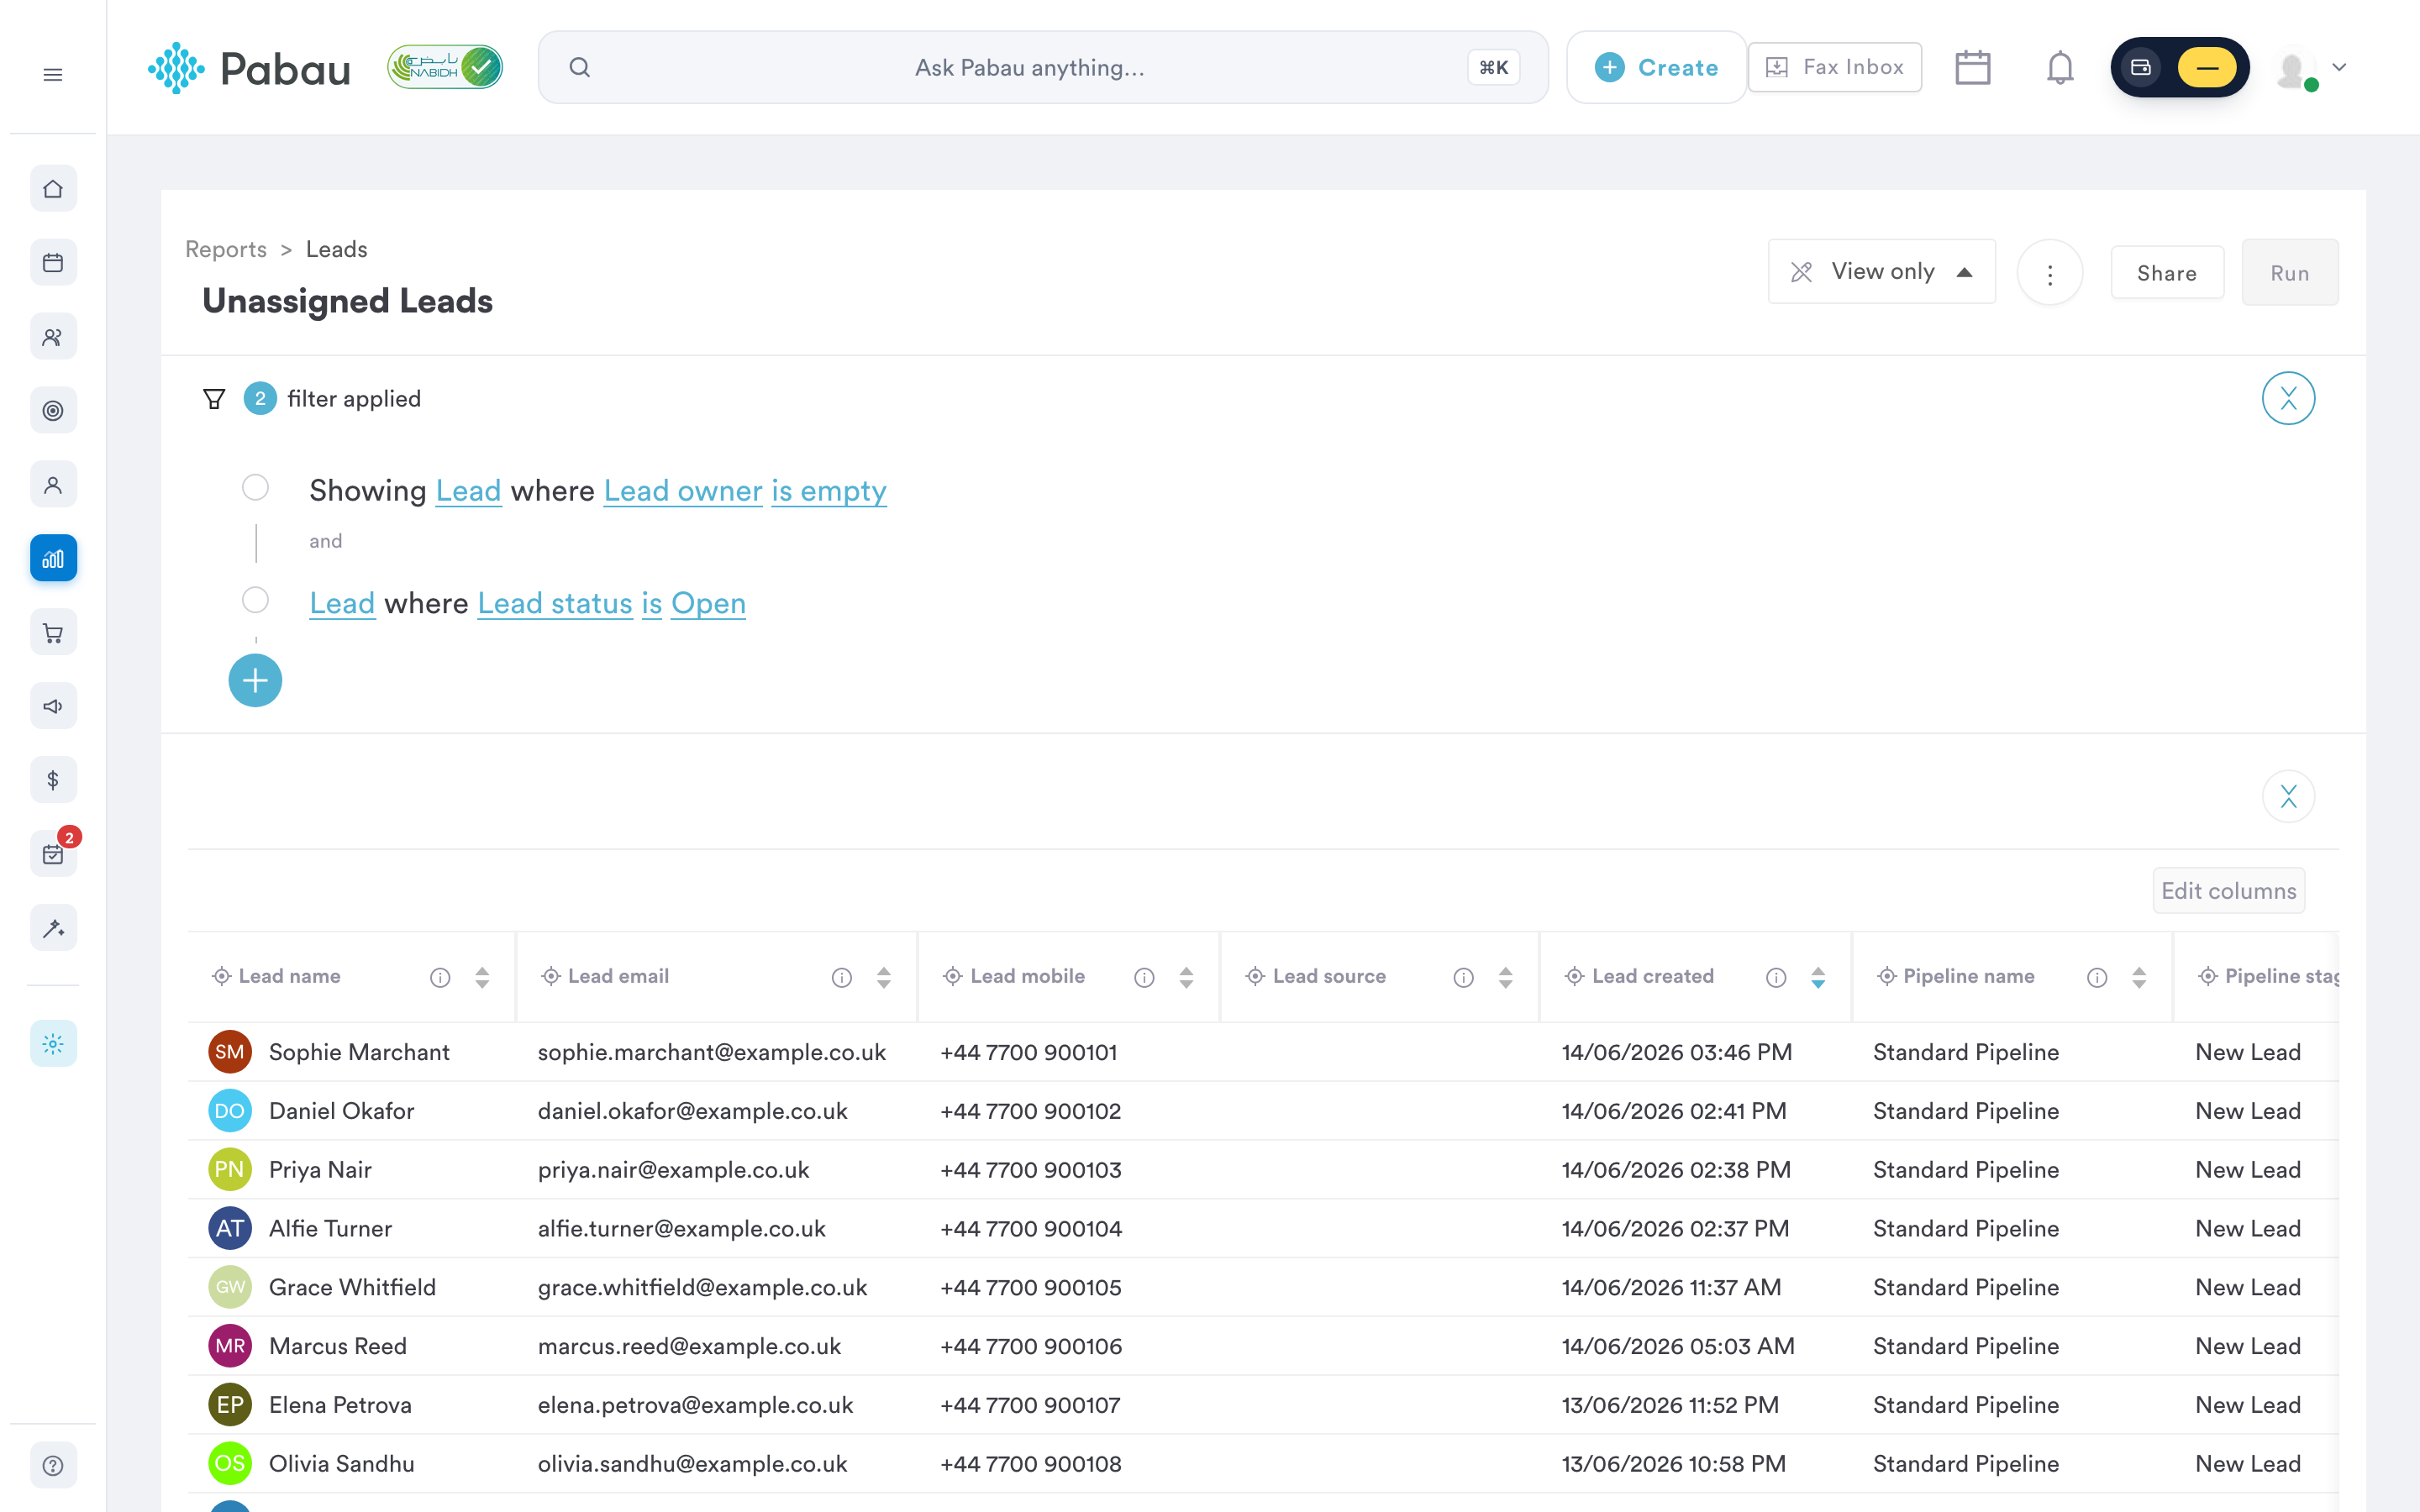The height and width of the screenshot is (1512, 2420).
Task: Show info for Lead source column
Action: [x=1463, y=977]
